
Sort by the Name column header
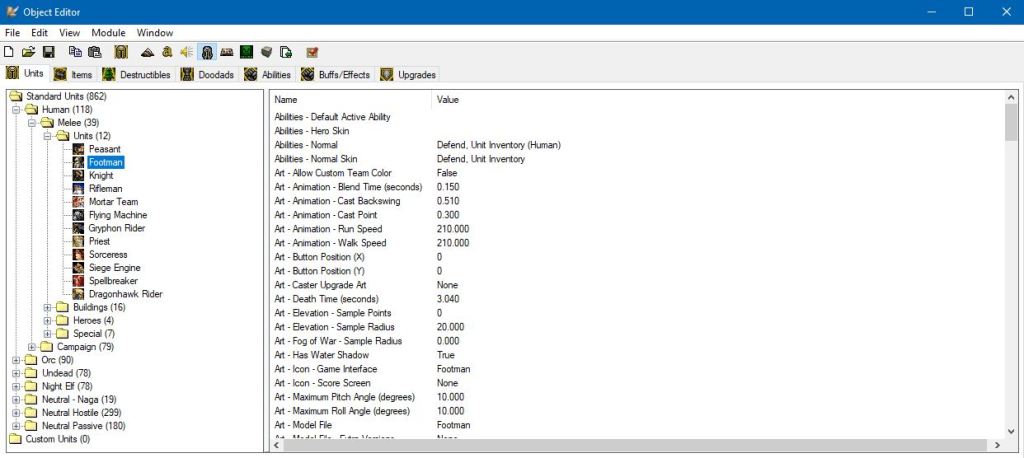pyautogui.click(x=350, y=100)
